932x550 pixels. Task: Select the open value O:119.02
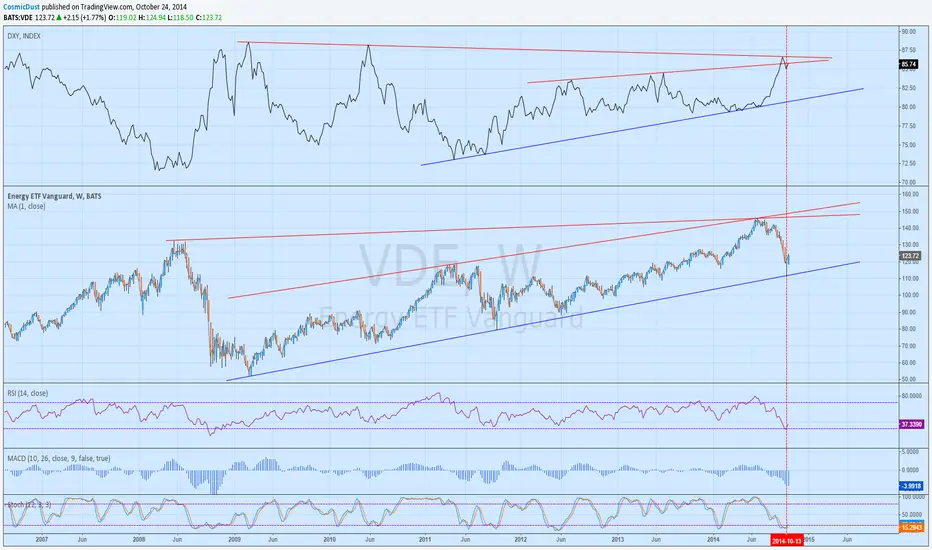tap(122, 18)
